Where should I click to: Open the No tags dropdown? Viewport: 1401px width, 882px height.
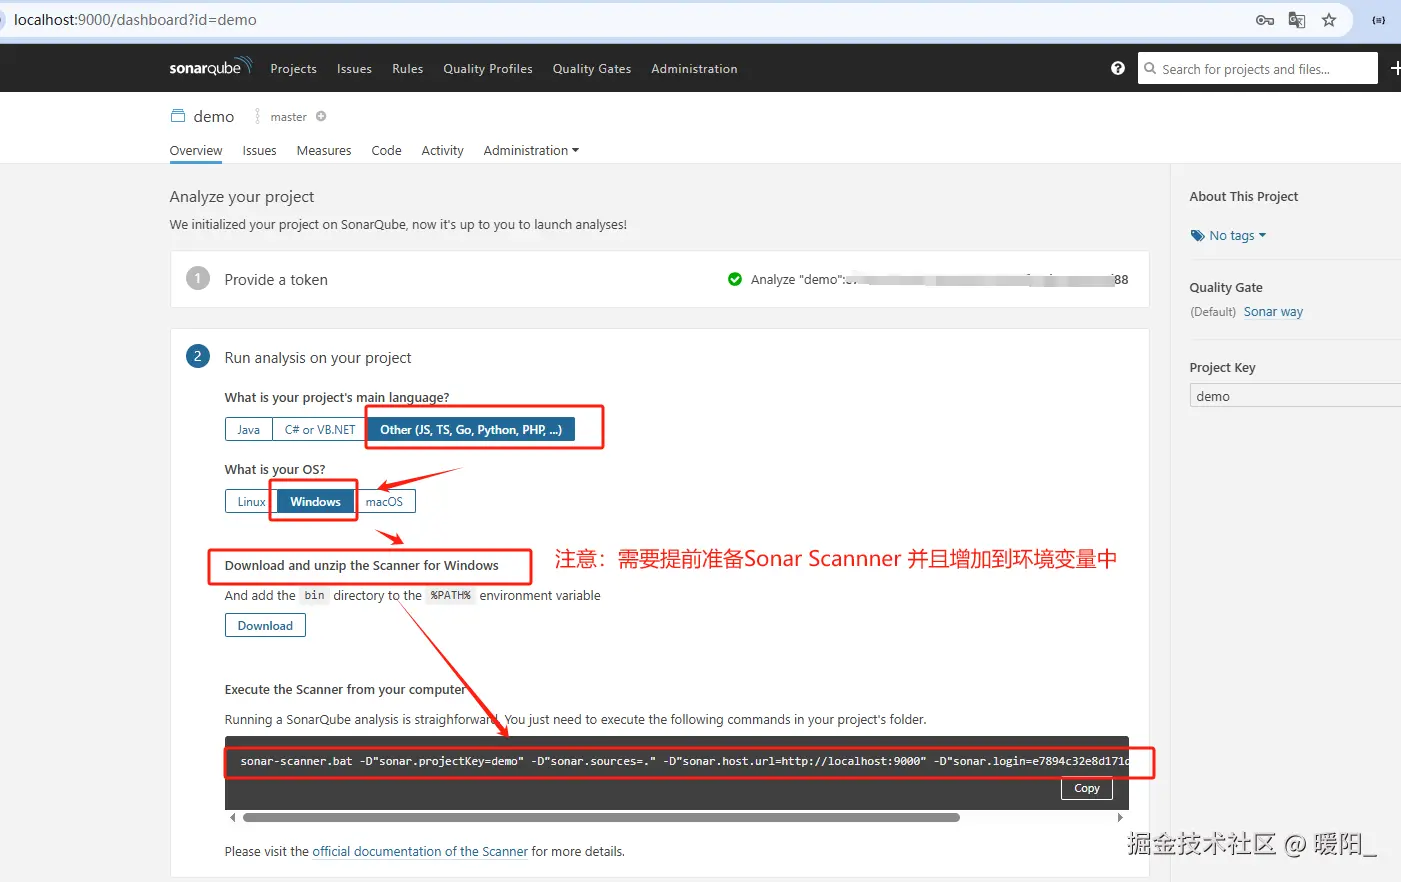pyautogui.click(x=1237, y=236)
